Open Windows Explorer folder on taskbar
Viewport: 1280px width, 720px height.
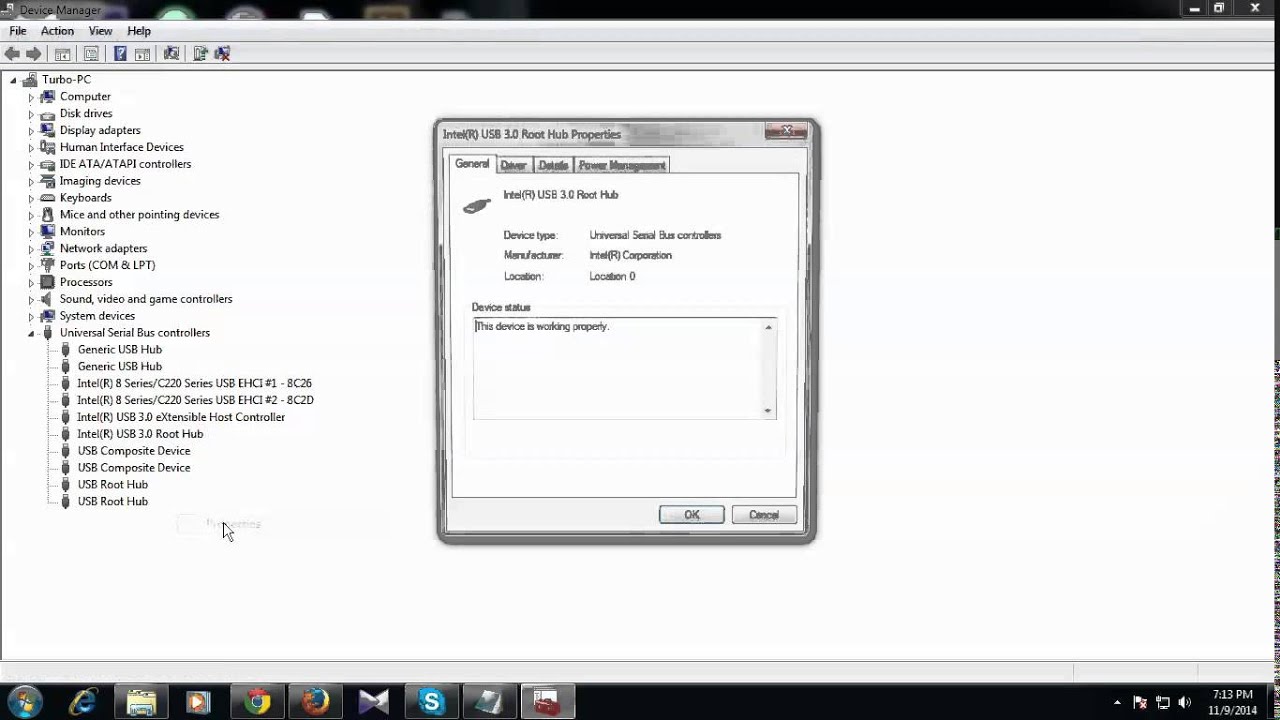pyautogui.click(x=141, y=702)
